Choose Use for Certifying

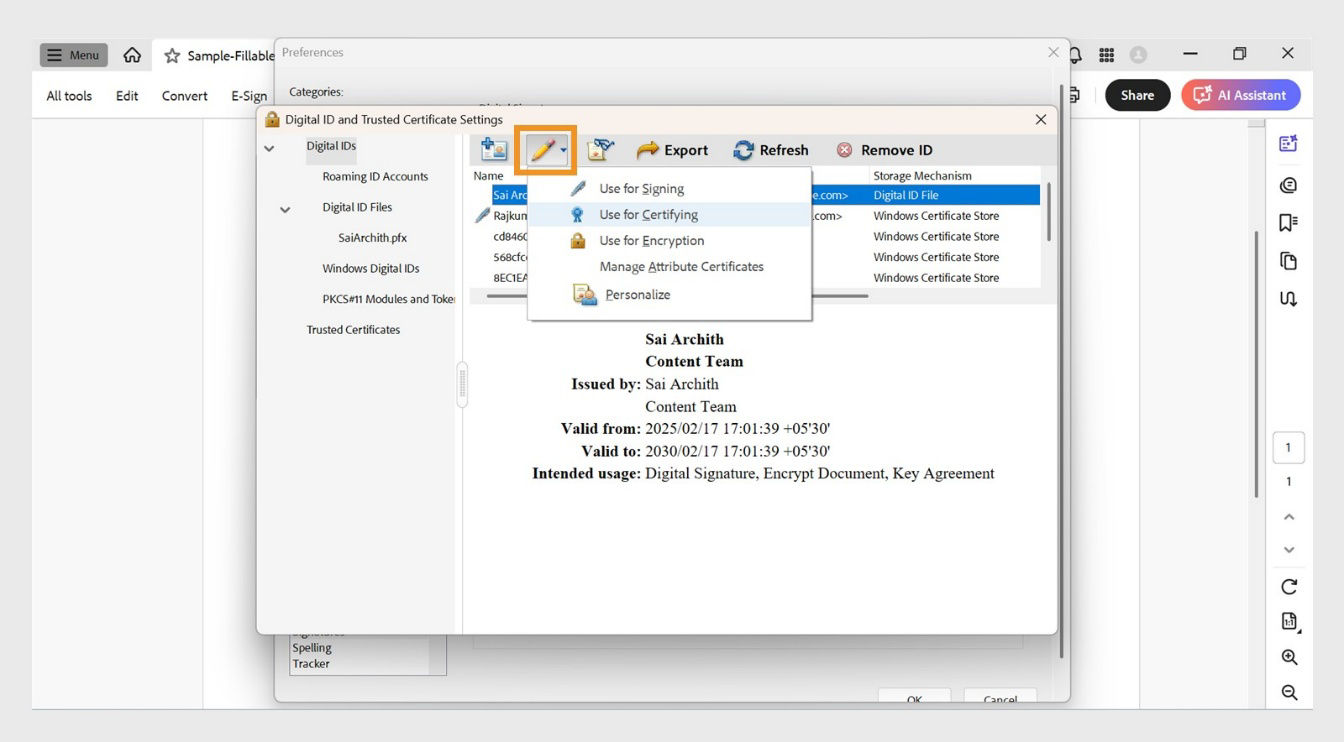coord(646,214)
